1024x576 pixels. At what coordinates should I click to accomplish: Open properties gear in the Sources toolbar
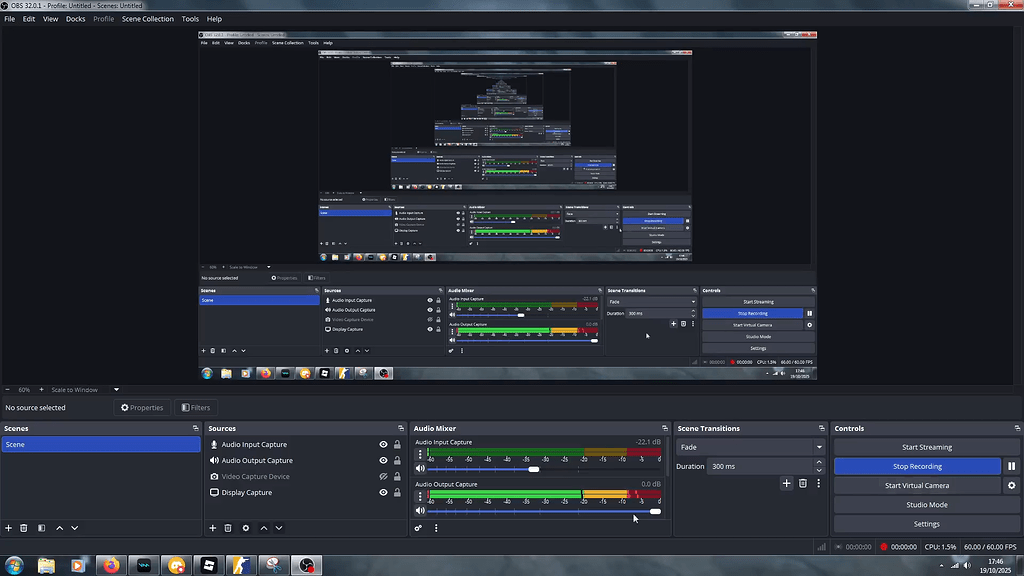coord(245,527)
